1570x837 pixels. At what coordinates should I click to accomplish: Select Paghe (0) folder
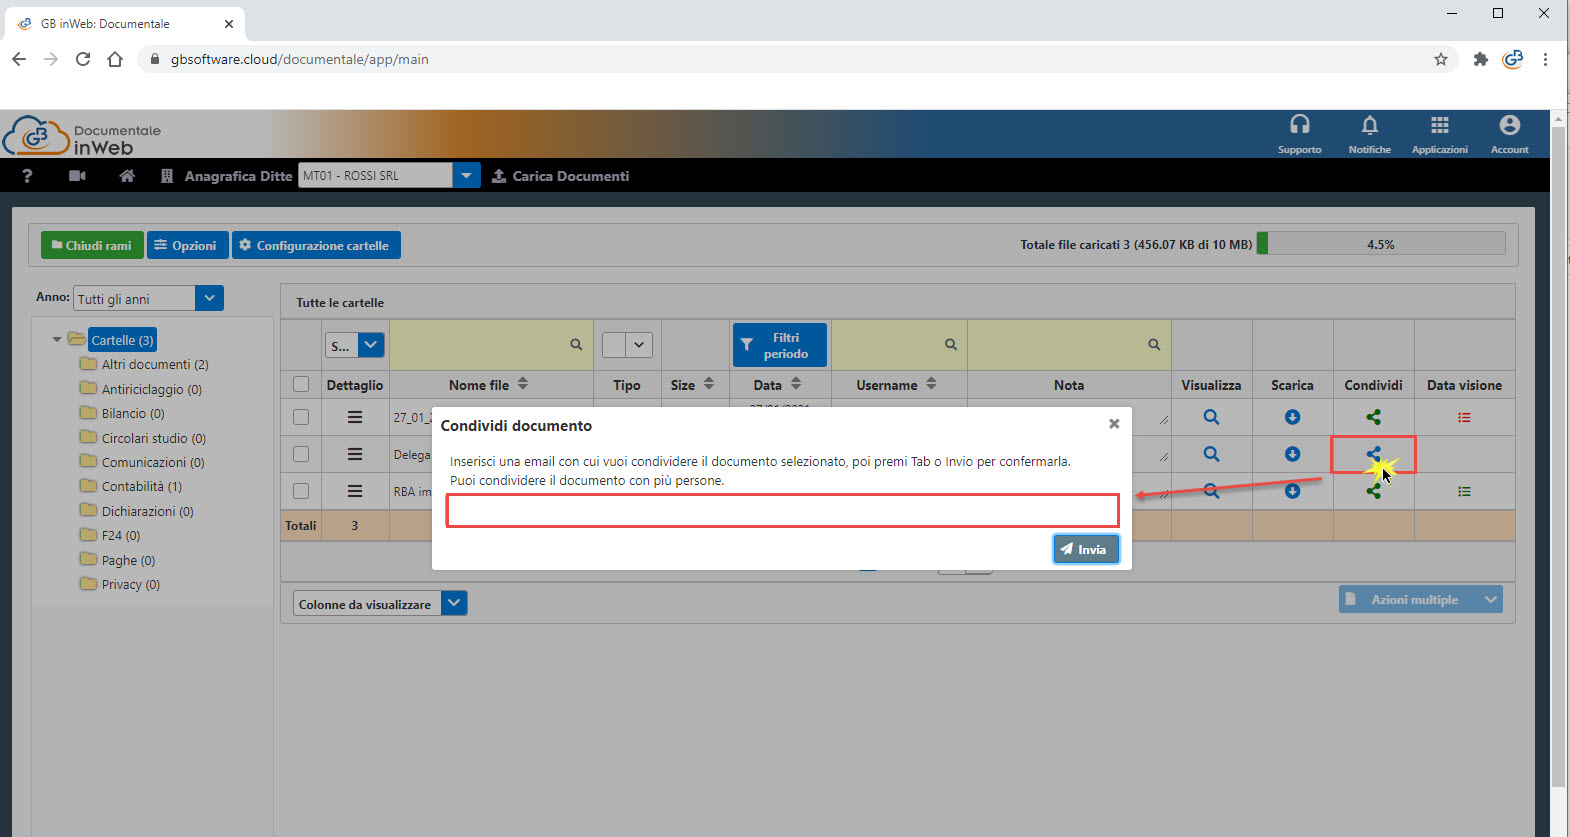coord(128,561)
